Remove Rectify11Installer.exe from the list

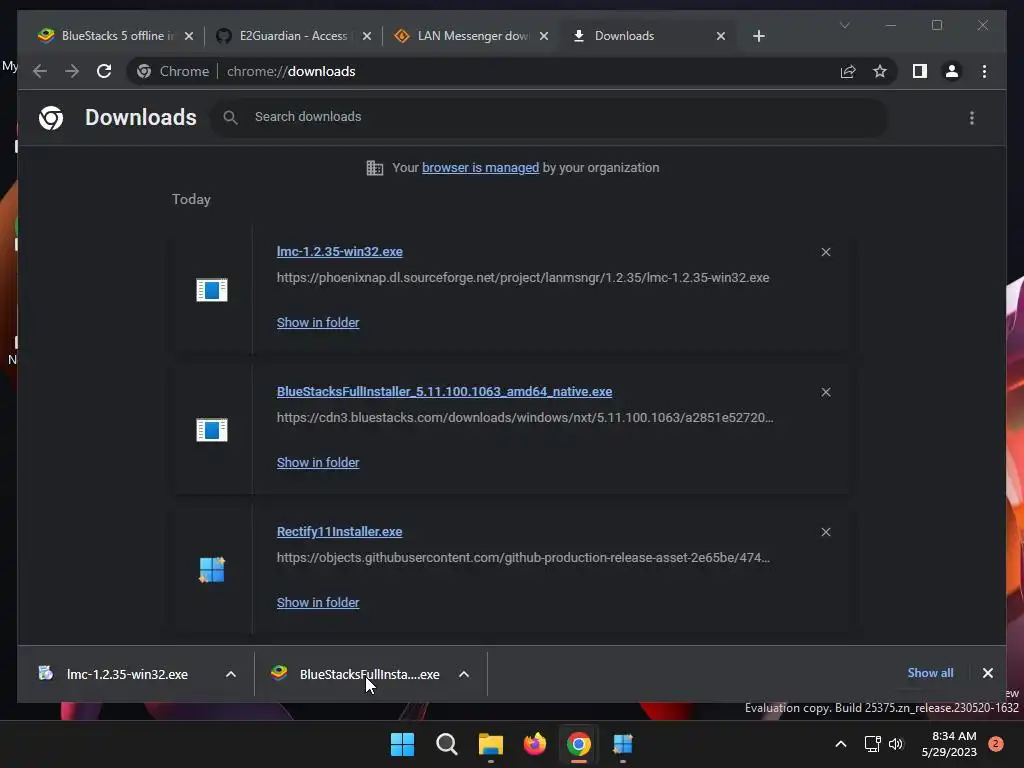[826, 532]
